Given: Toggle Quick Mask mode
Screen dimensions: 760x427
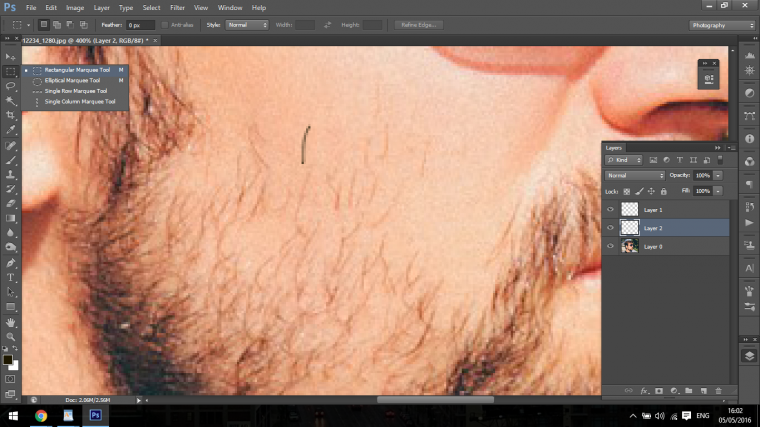Looking at the screenshot, I should point(10,379).
